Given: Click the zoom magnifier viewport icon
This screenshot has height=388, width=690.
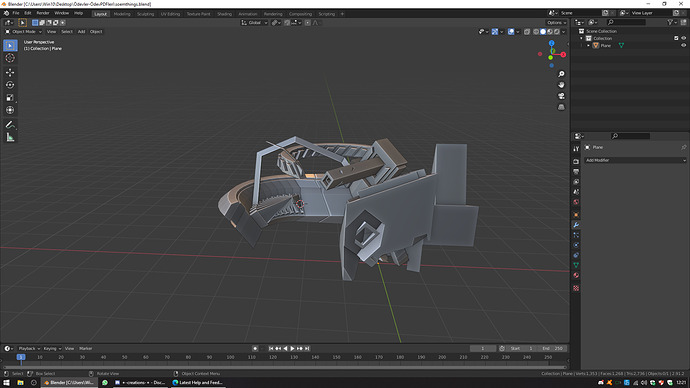Looking at the screenshot, I should 561,74.
